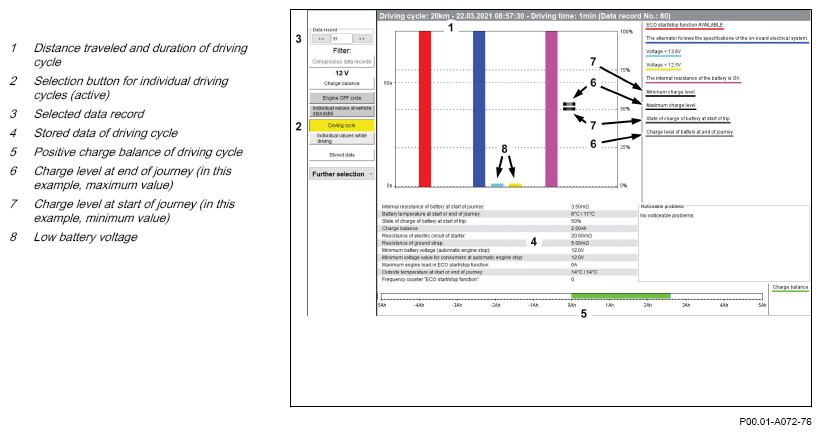
Task: Select legend entry ECO start/stop function AVAILABLE
Action: [684, 26]
